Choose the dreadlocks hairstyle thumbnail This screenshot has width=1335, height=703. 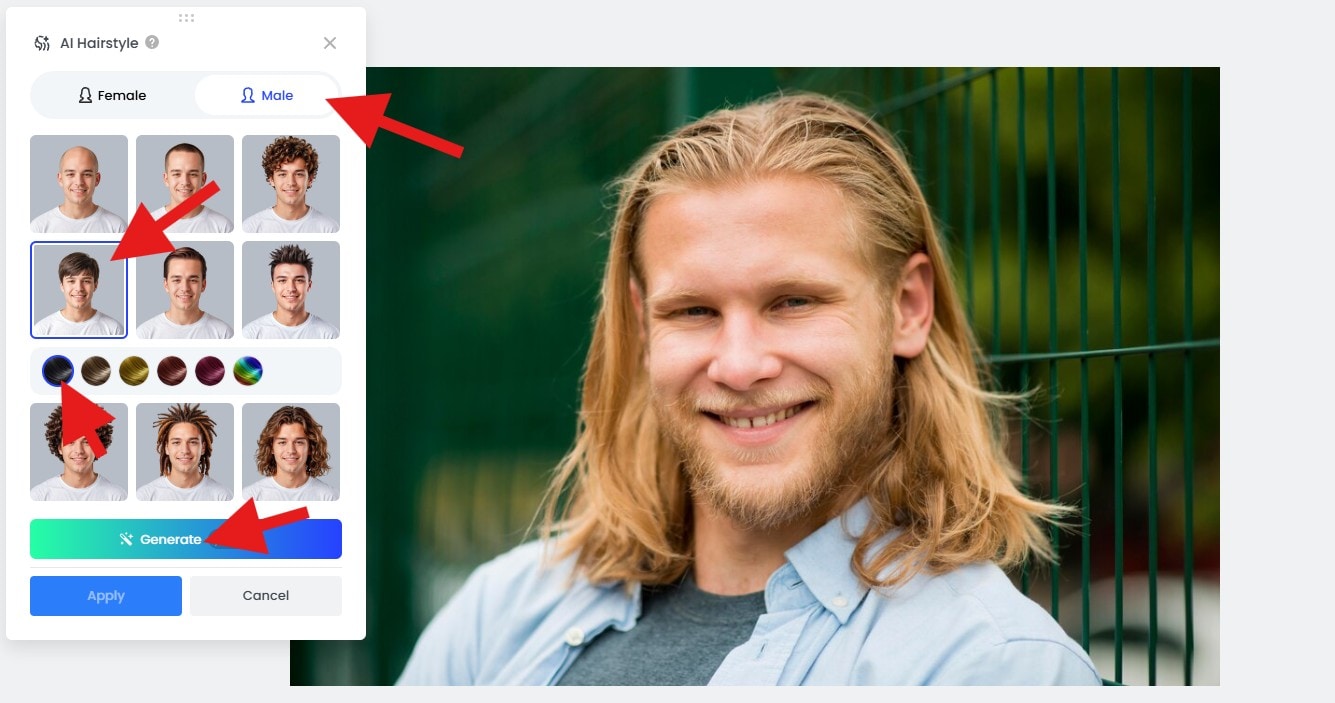(x=185, y=452)
